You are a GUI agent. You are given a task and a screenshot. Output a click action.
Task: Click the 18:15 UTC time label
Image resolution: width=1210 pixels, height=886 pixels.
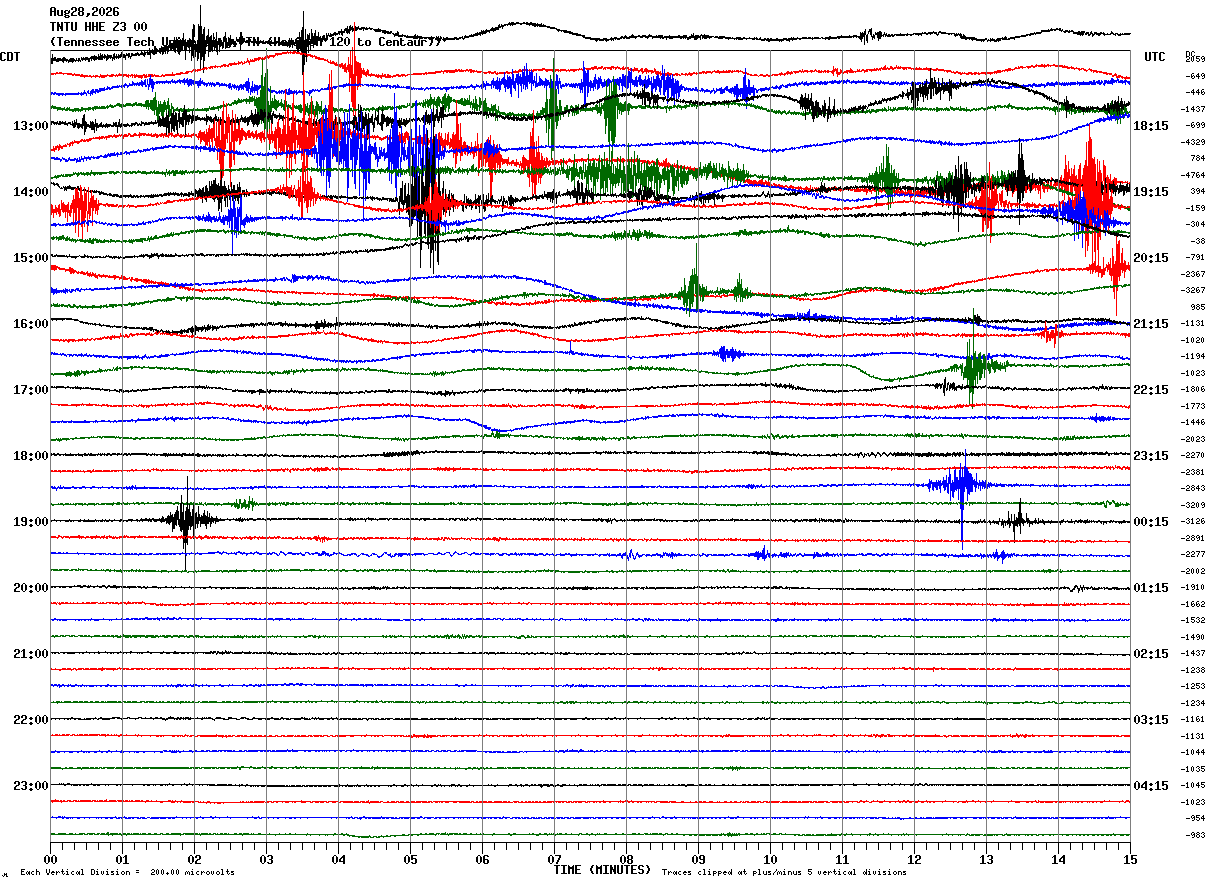point(1151,126)
